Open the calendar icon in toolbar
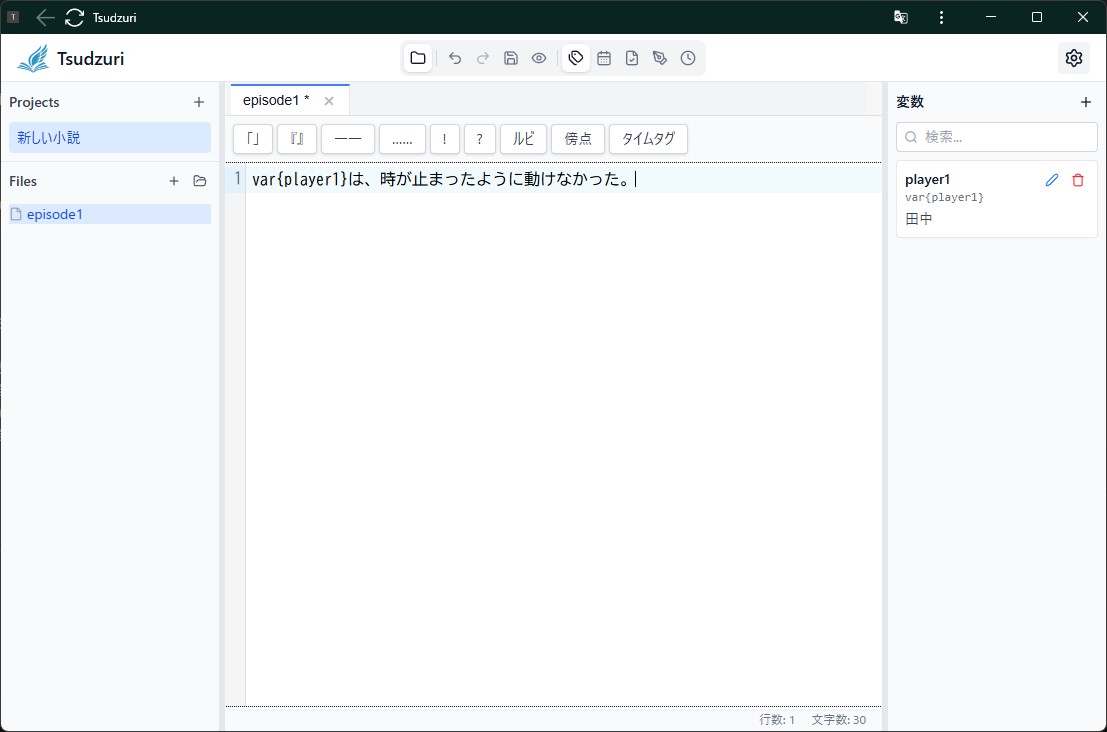Screen dimensions: 1107x732 pos(604,58)
